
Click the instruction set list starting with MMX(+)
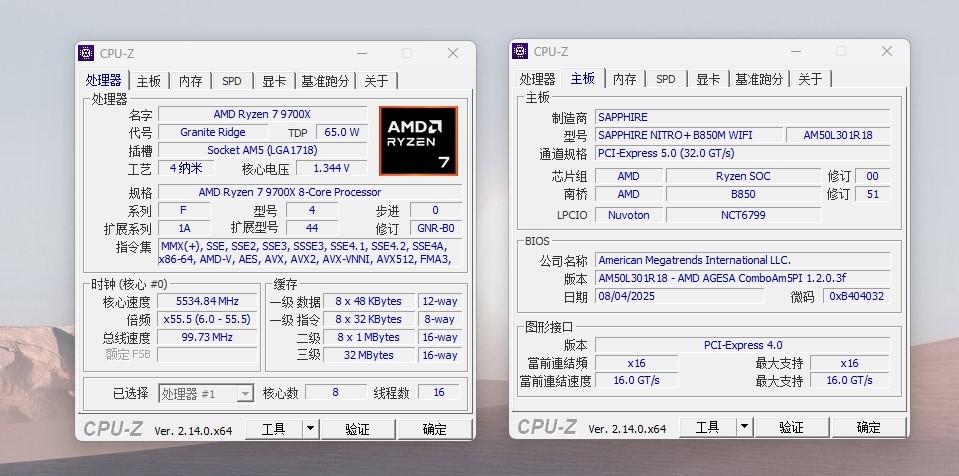(309, 253)
